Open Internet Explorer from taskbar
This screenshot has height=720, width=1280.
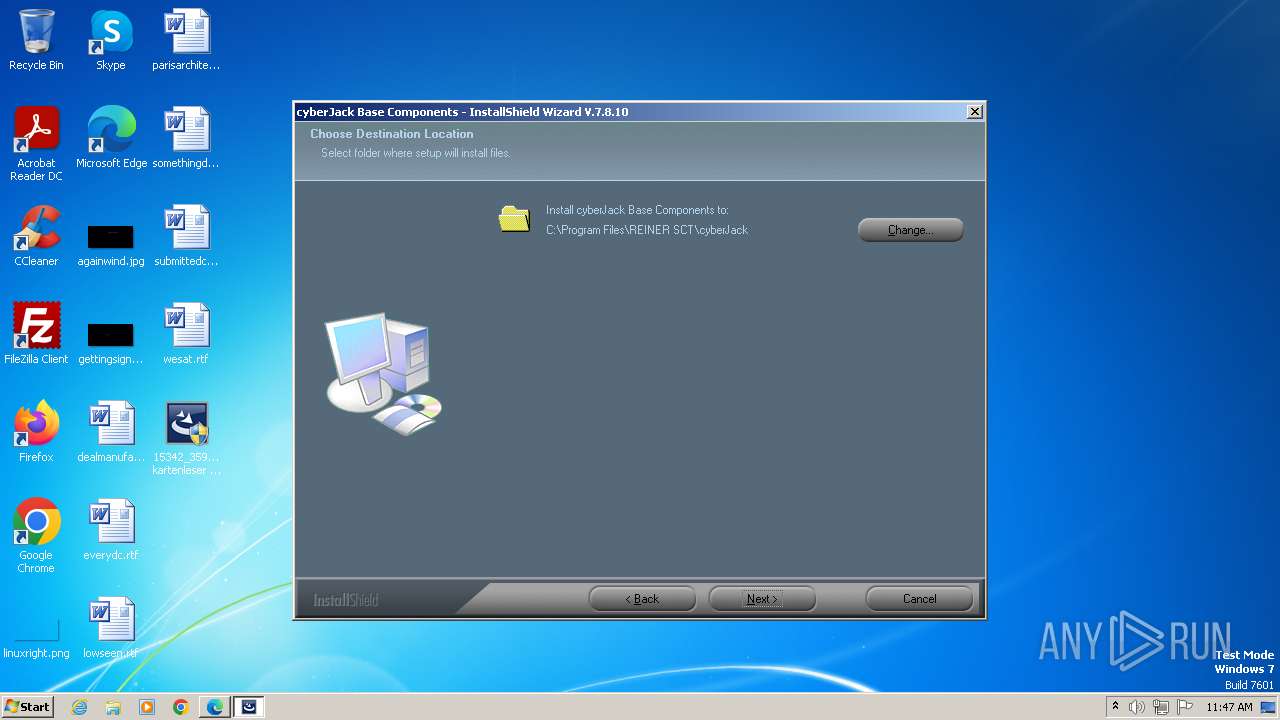point(80,707)
